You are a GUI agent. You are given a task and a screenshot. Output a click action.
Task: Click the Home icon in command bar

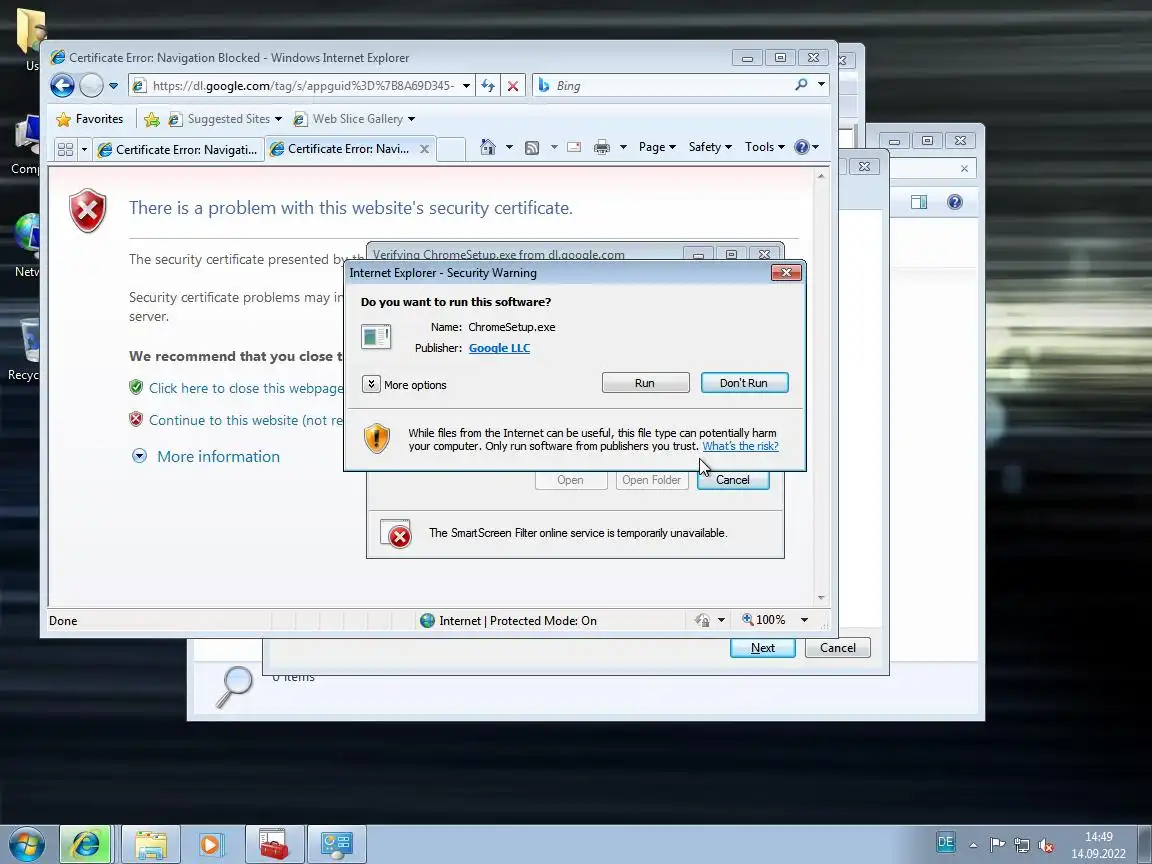tap(488, 147)
